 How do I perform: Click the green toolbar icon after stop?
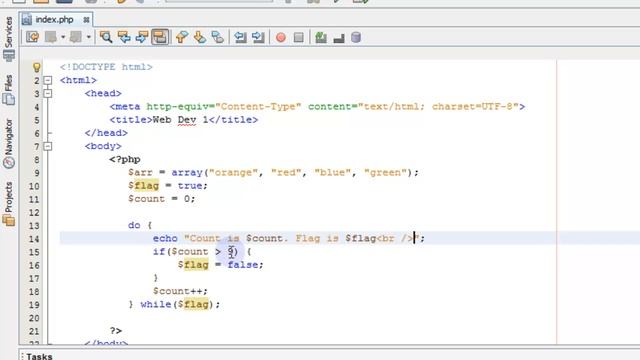click(321, 37)
